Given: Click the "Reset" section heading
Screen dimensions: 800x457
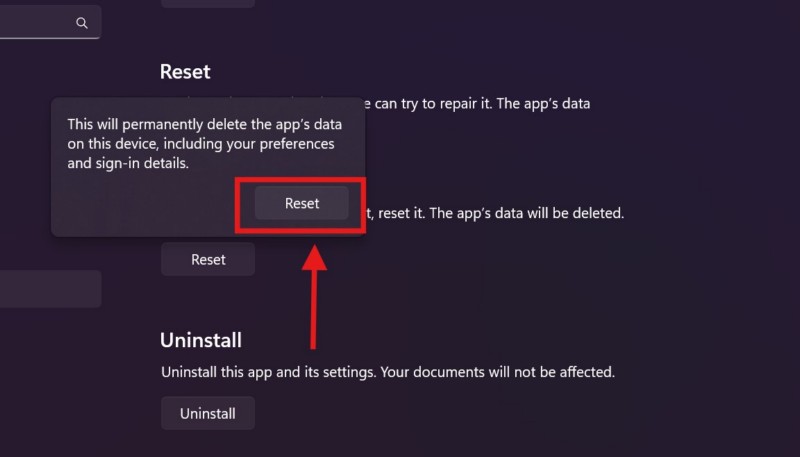Looking at the screenshot, I should click(x=185, y=72).
